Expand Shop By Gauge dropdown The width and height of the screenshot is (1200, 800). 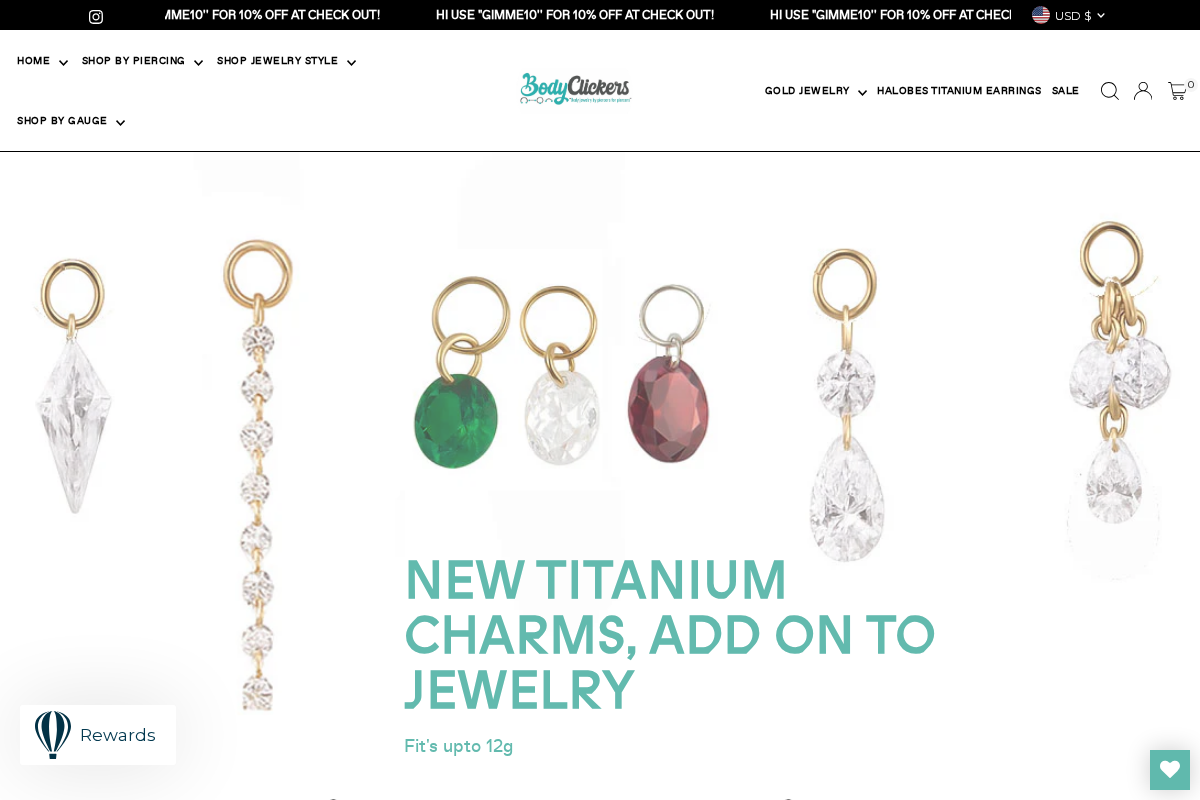[71, 121]
